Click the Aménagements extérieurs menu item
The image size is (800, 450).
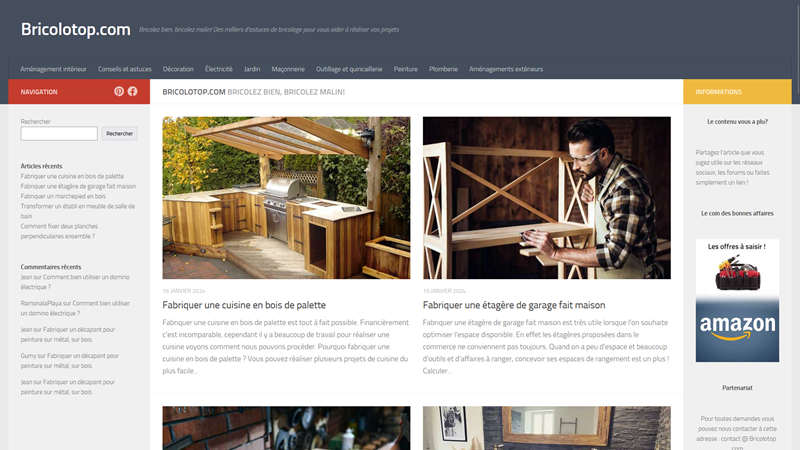click(x=506, y=69)
